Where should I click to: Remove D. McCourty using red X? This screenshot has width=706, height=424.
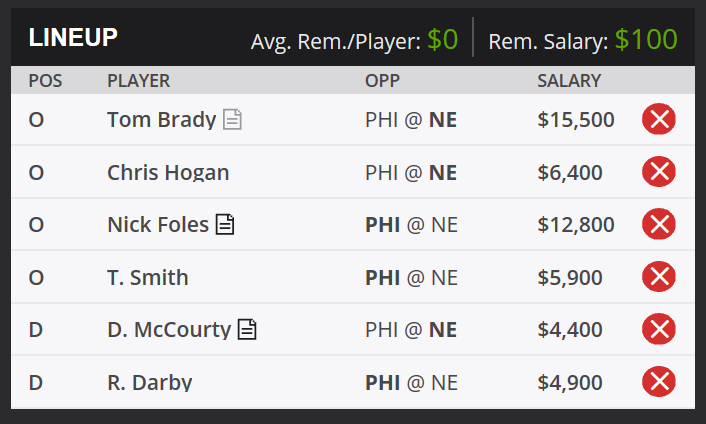pyautogui.click(x=659, y=329)
